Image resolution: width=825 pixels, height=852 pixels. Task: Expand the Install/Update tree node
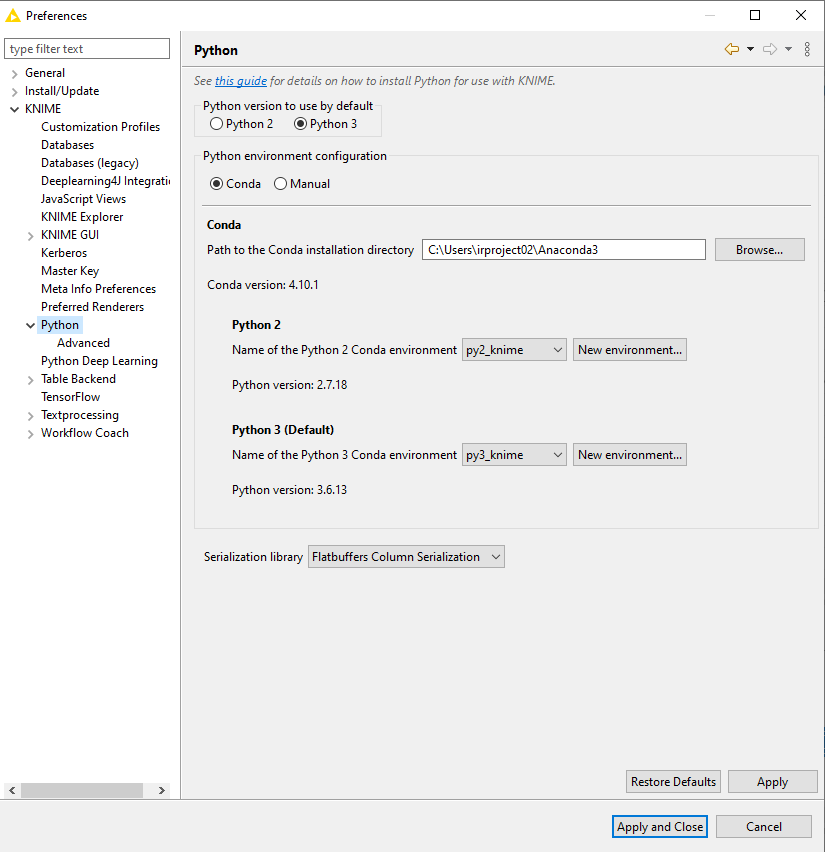coord(15,92)
